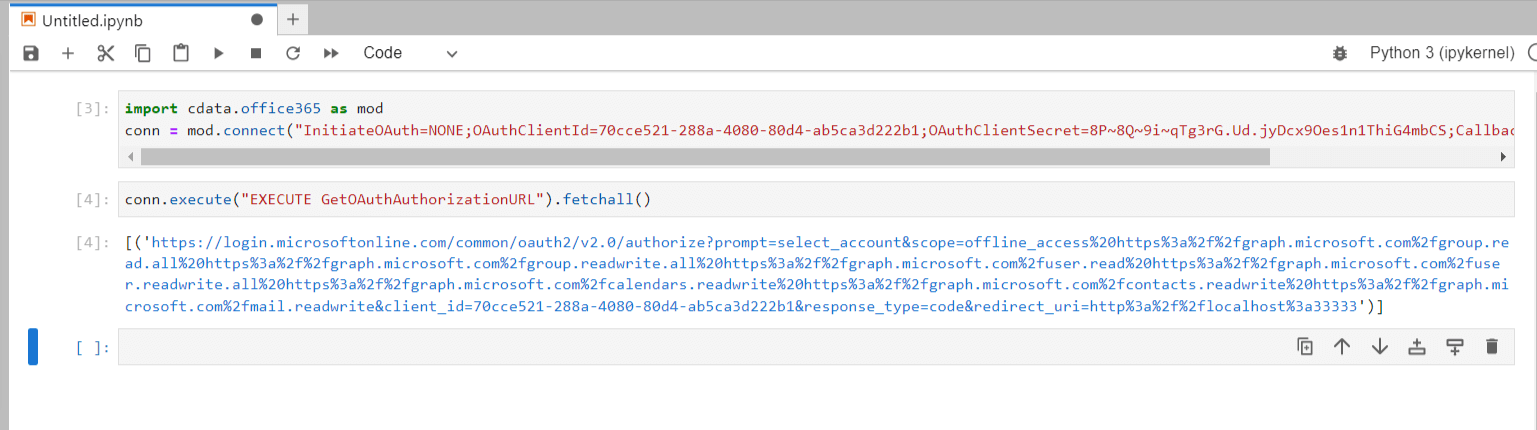Delete the active cell with the trash icon

tap(1492, 347)
